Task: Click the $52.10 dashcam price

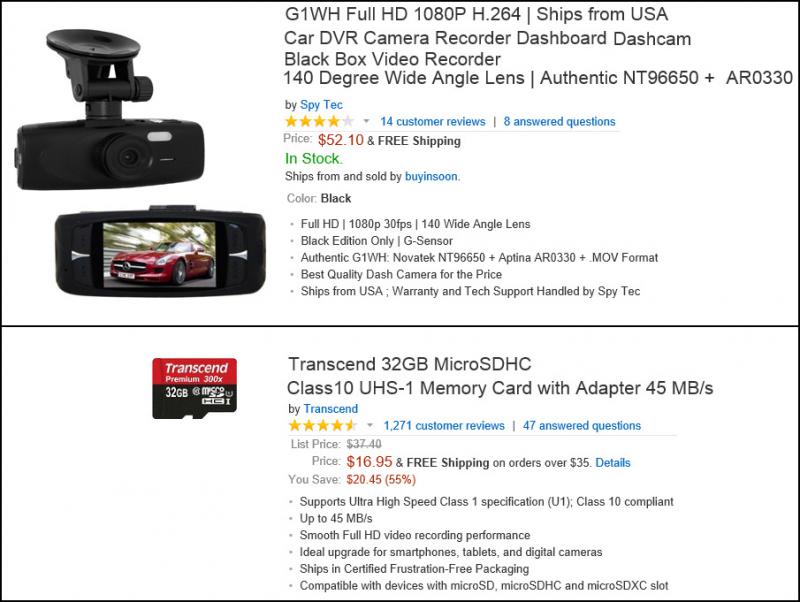Action: coord(341,140)
